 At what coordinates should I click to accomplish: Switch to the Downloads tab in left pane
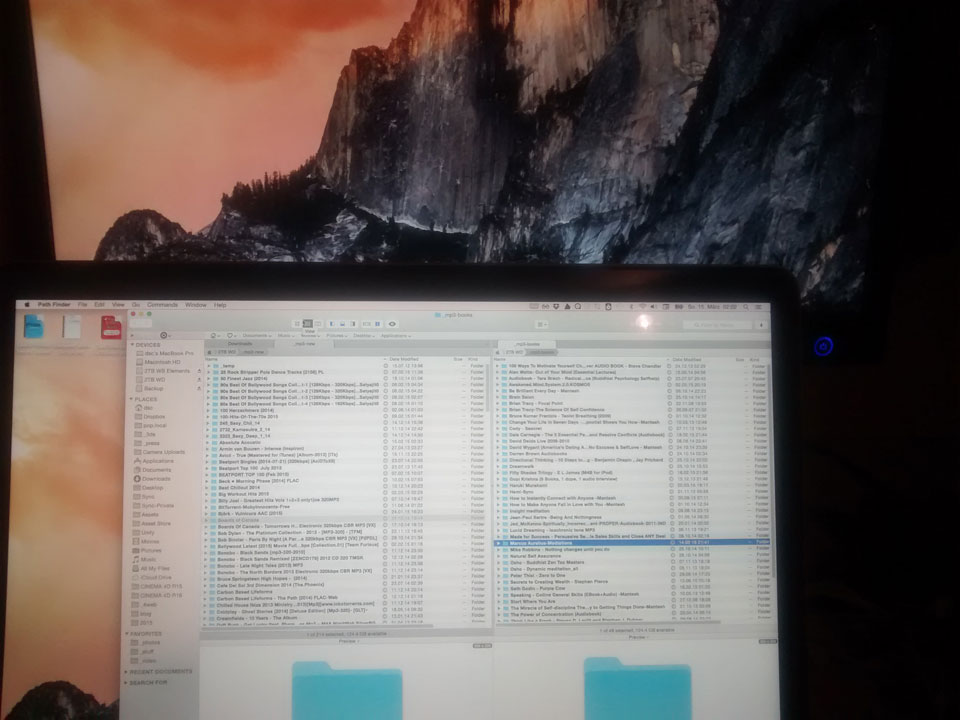pos(240,343)
